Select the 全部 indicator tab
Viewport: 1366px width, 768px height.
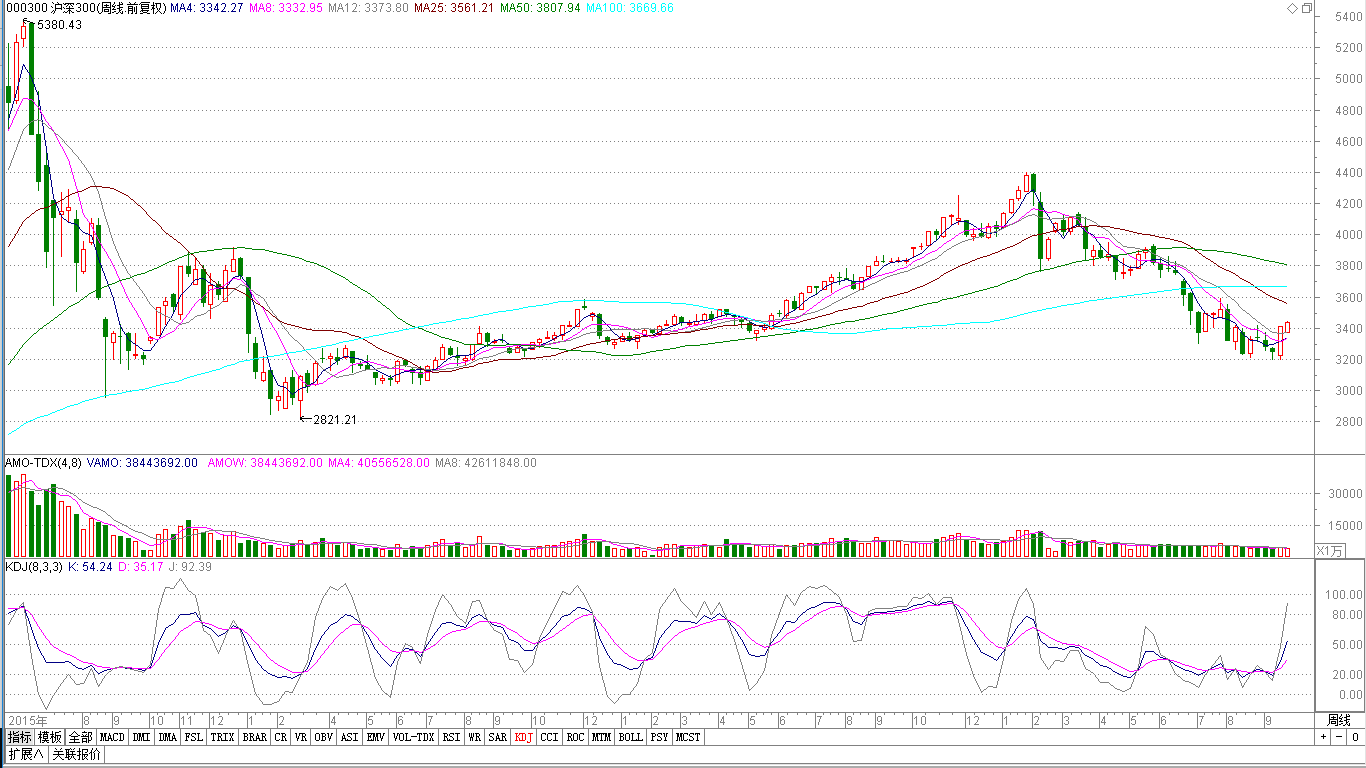pyautogui.click(x=81, y=738)
